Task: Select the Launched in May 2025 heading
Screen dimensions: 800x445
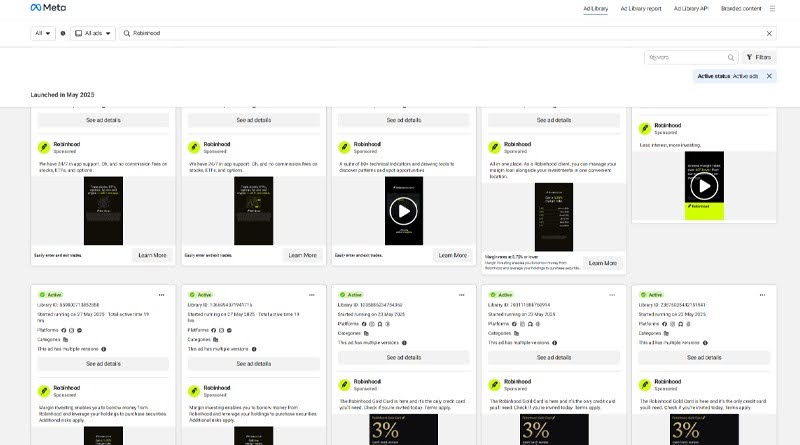Action: pyautogui.click(x=62, y=94)
